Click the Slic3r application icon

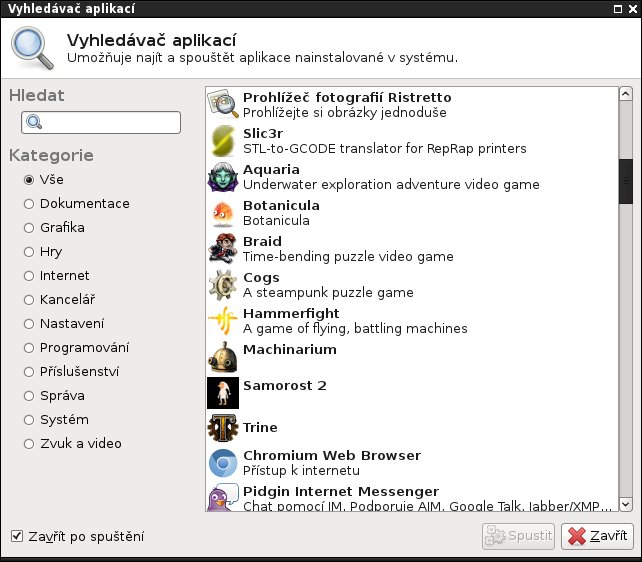tap(223, 141)
